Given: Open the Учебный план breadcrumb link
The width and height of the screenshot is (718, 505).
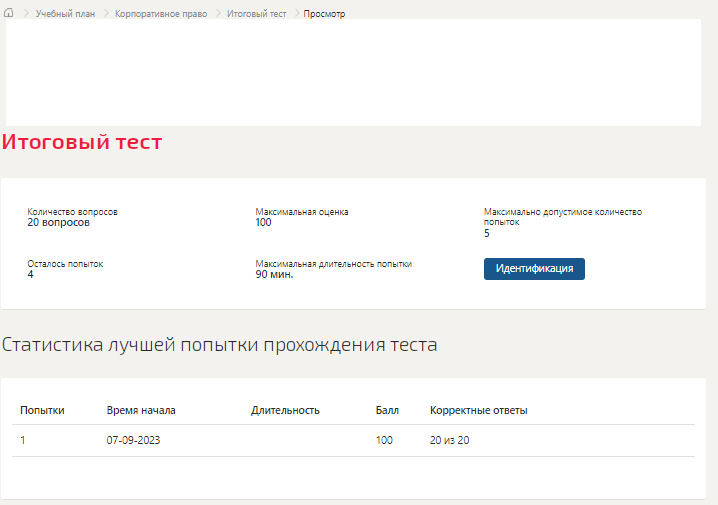Looking at the screenshot, I should [65, 14].
